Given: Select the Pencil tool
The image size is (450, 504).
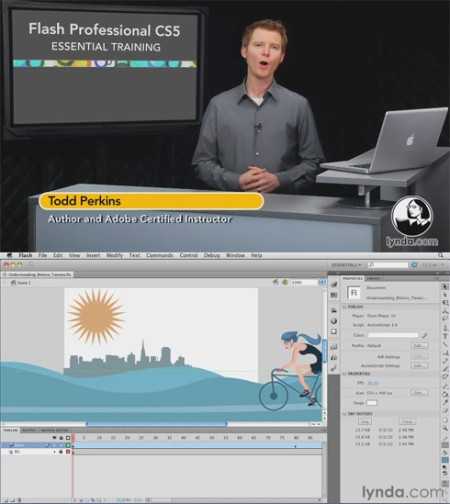Looking at the screenshot, I should [x=445, y=361].
